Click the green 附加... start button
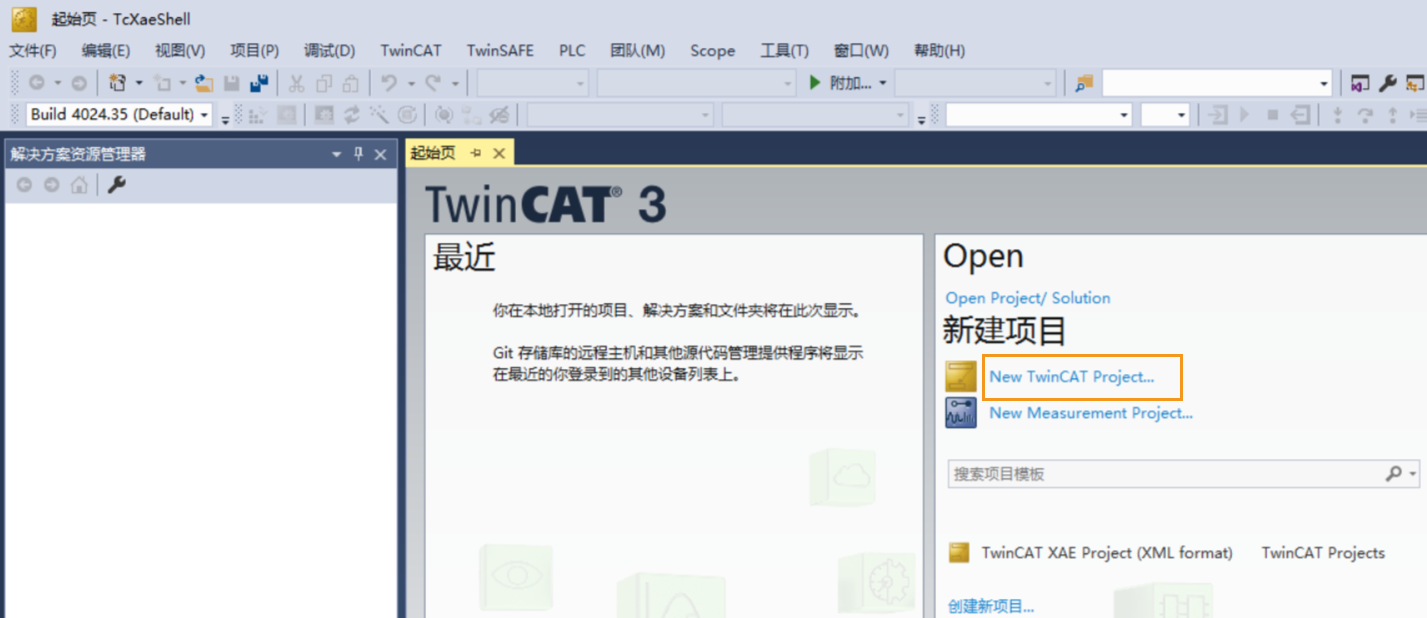The height and width of the screenshot is (618, 1427). 839,83
